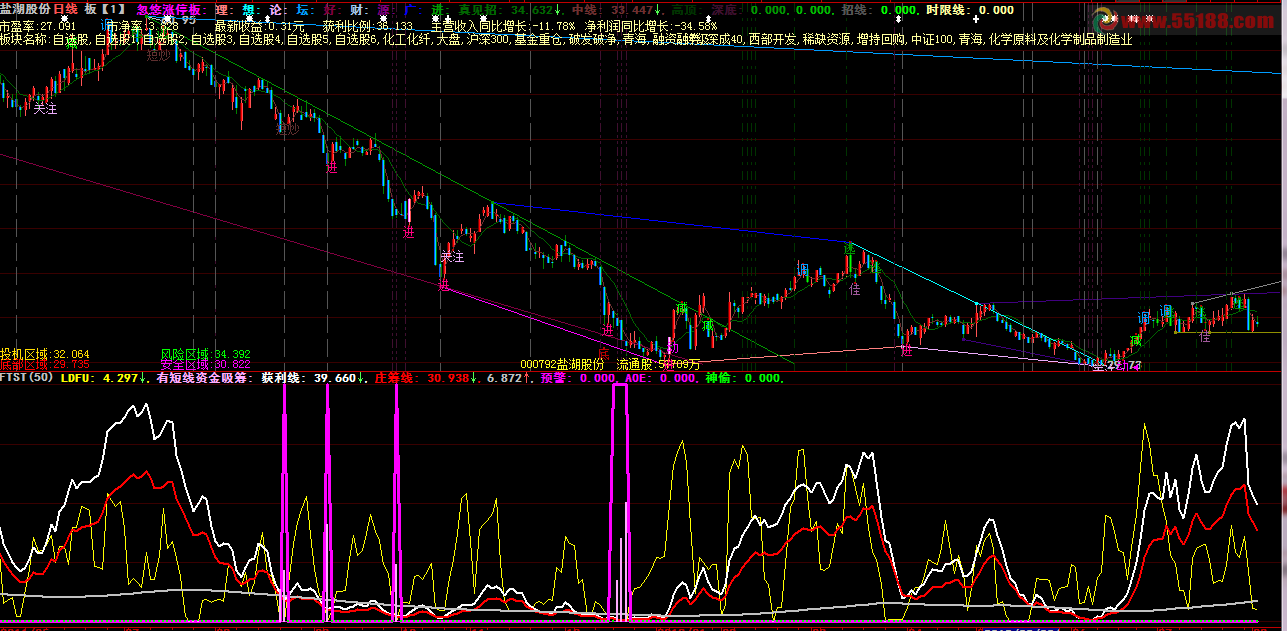Click 市净率:3.828 figure
This screenshot has width=1287, height=631.
143,25
